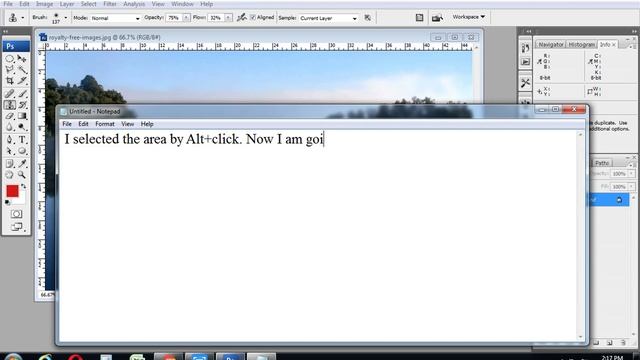The image size is (640, 360).
Task: Click the selected layer row in Layers panel
Action: (x=609, y=200)
